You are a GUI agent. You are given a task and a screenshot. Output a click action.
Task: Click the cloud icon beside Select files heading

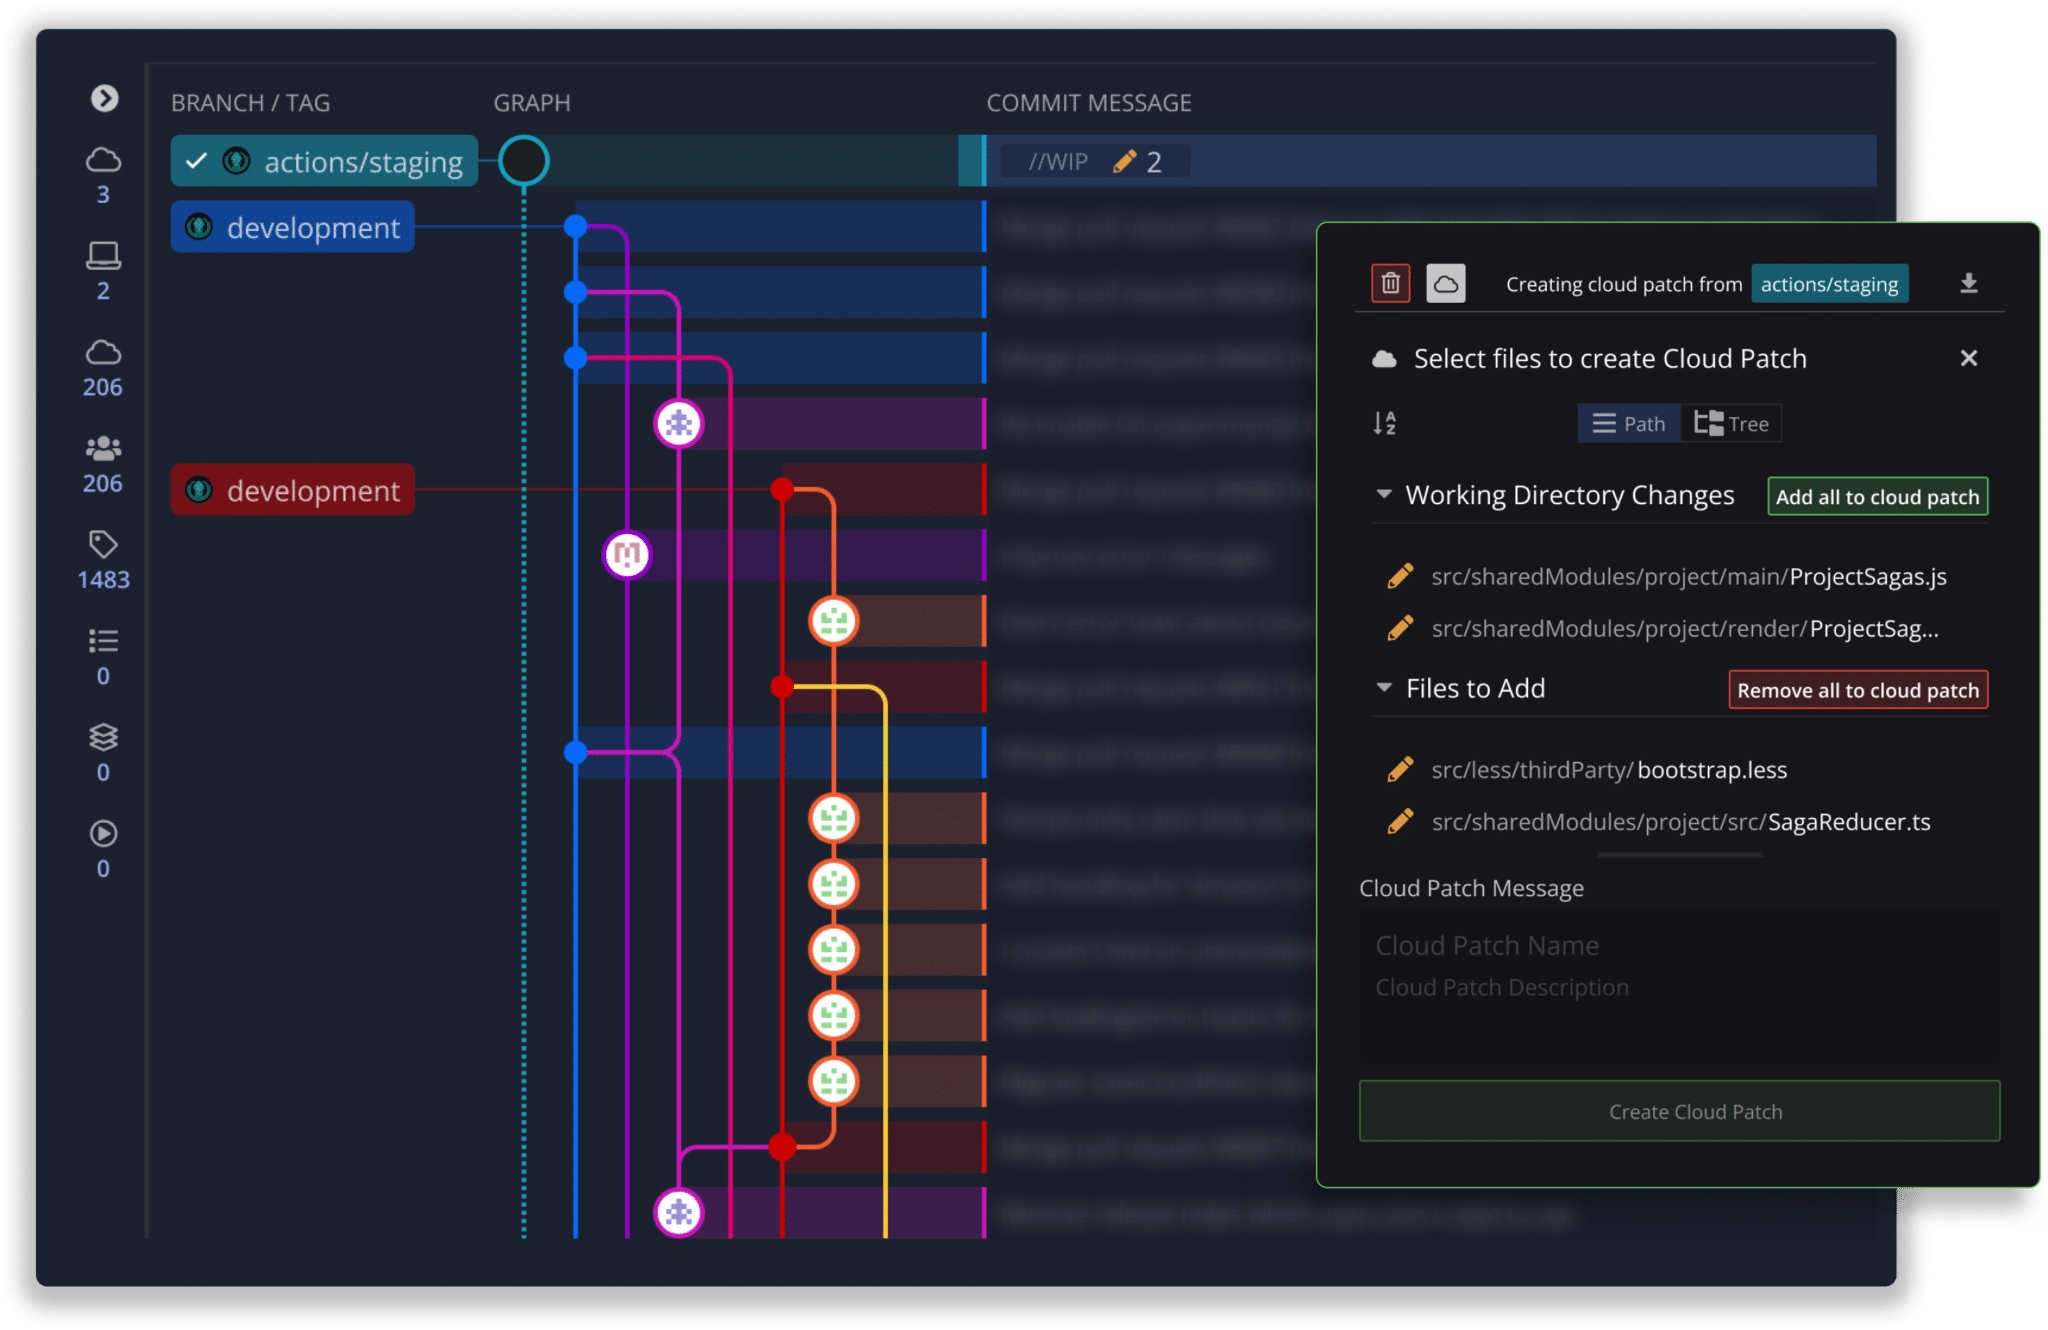click(1384, 359)
